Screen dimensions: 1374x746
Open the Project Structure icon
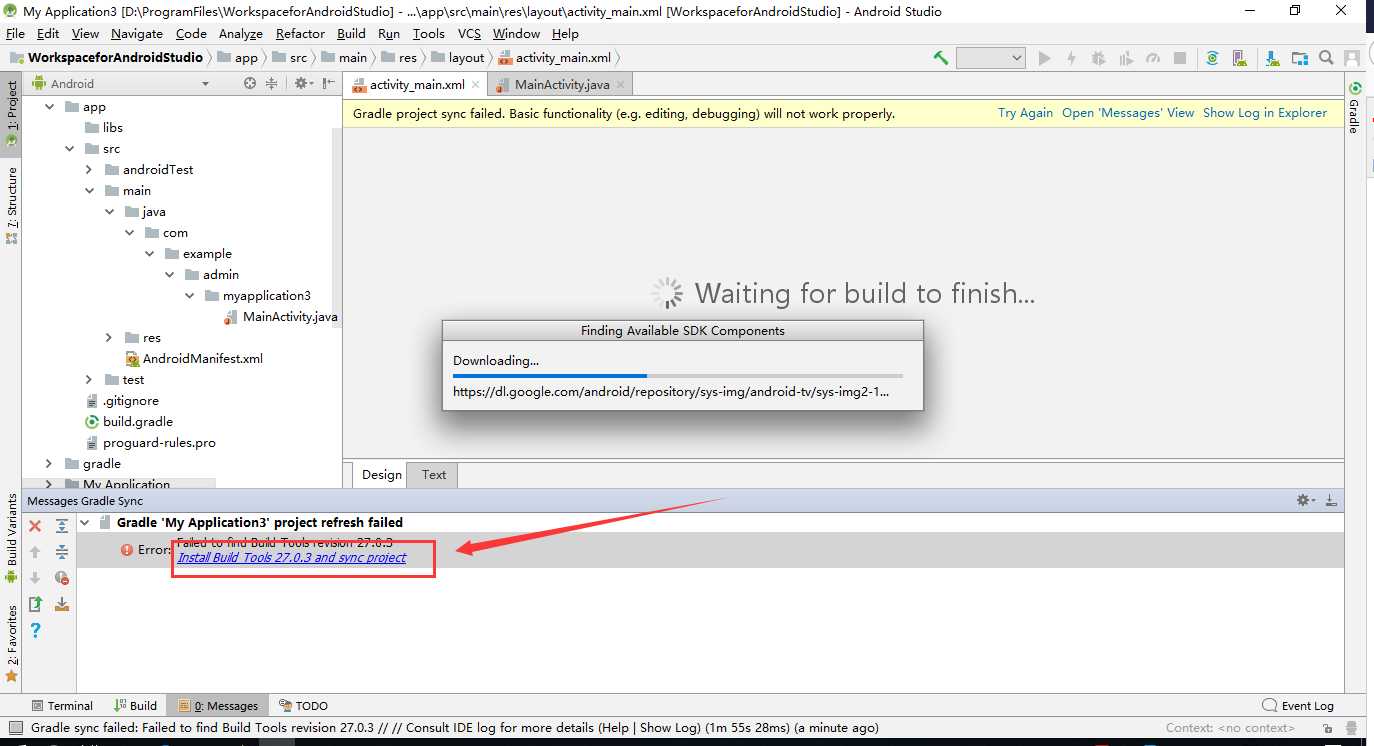pyautogui.click(x=1298, y=58)
